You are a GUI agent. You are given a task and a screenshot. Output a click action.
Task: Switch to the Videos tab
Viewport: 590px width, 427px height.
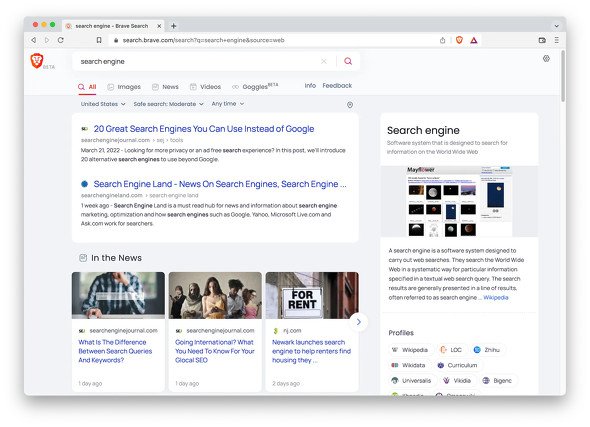(x=205, y=87)
